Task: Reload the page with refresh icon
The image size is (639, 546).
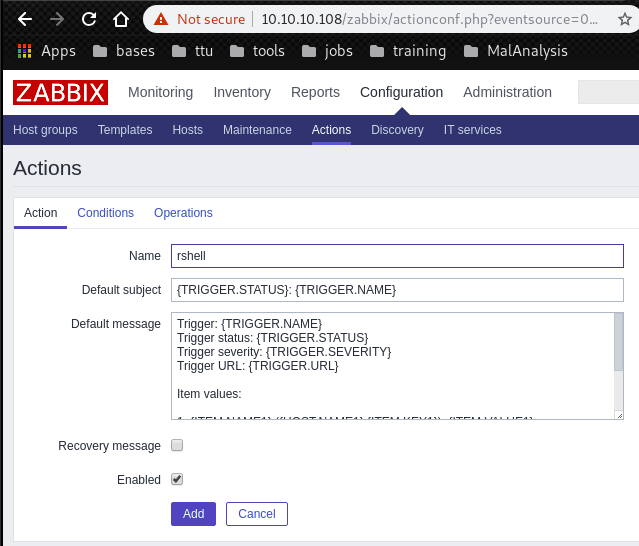Action: tap(89, 19)
